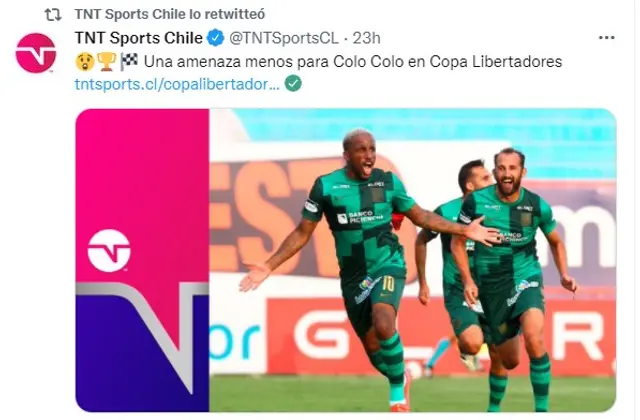Click the TNT Sports Chile display name
The image size is (640, 420).
coord(139,38)
